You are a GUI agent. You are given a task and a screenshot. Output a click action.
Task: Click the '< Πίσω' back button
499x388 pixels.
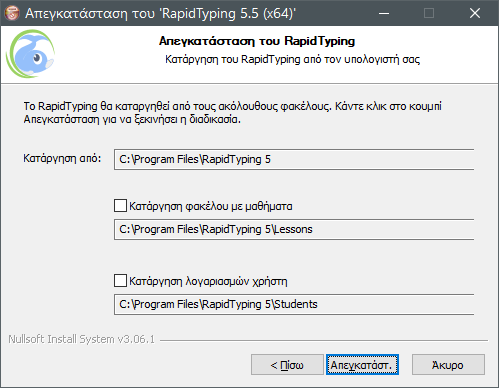tap(287, 365)
